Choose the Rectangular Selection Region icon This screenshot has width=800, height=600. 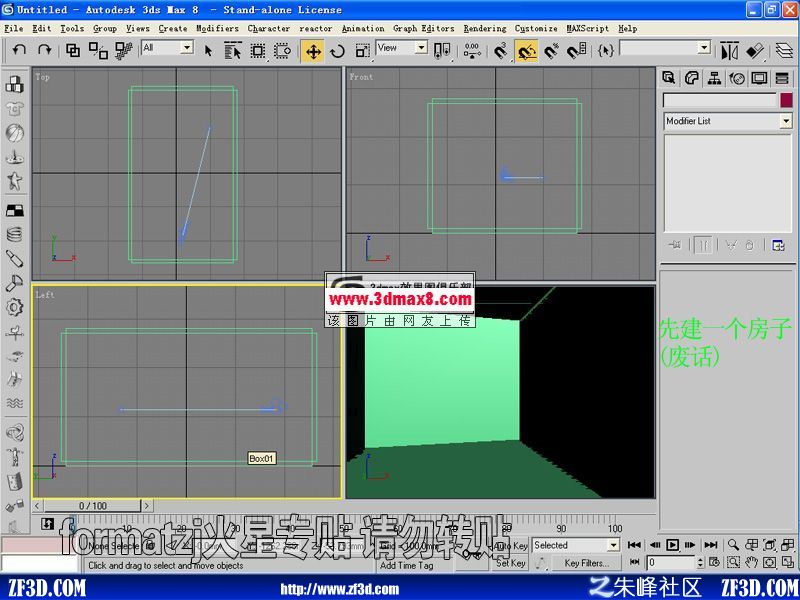pos(258,51)
